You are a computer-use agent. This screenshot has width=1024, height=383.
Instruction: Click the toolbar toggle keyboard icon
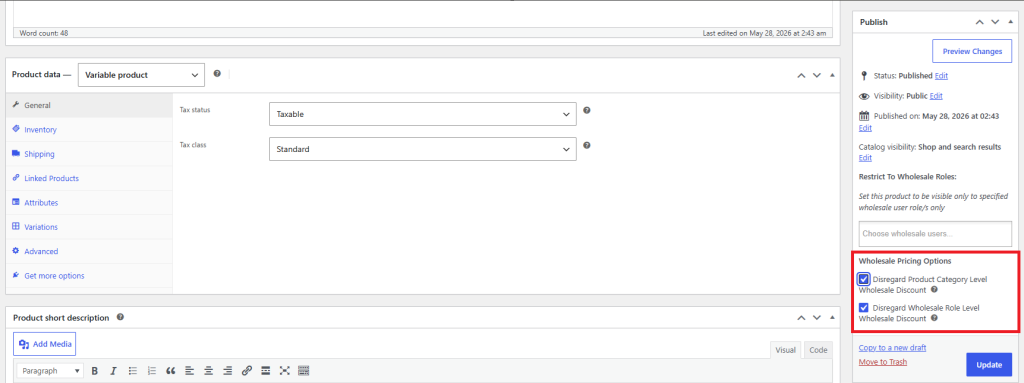click(x=303, y=371)
